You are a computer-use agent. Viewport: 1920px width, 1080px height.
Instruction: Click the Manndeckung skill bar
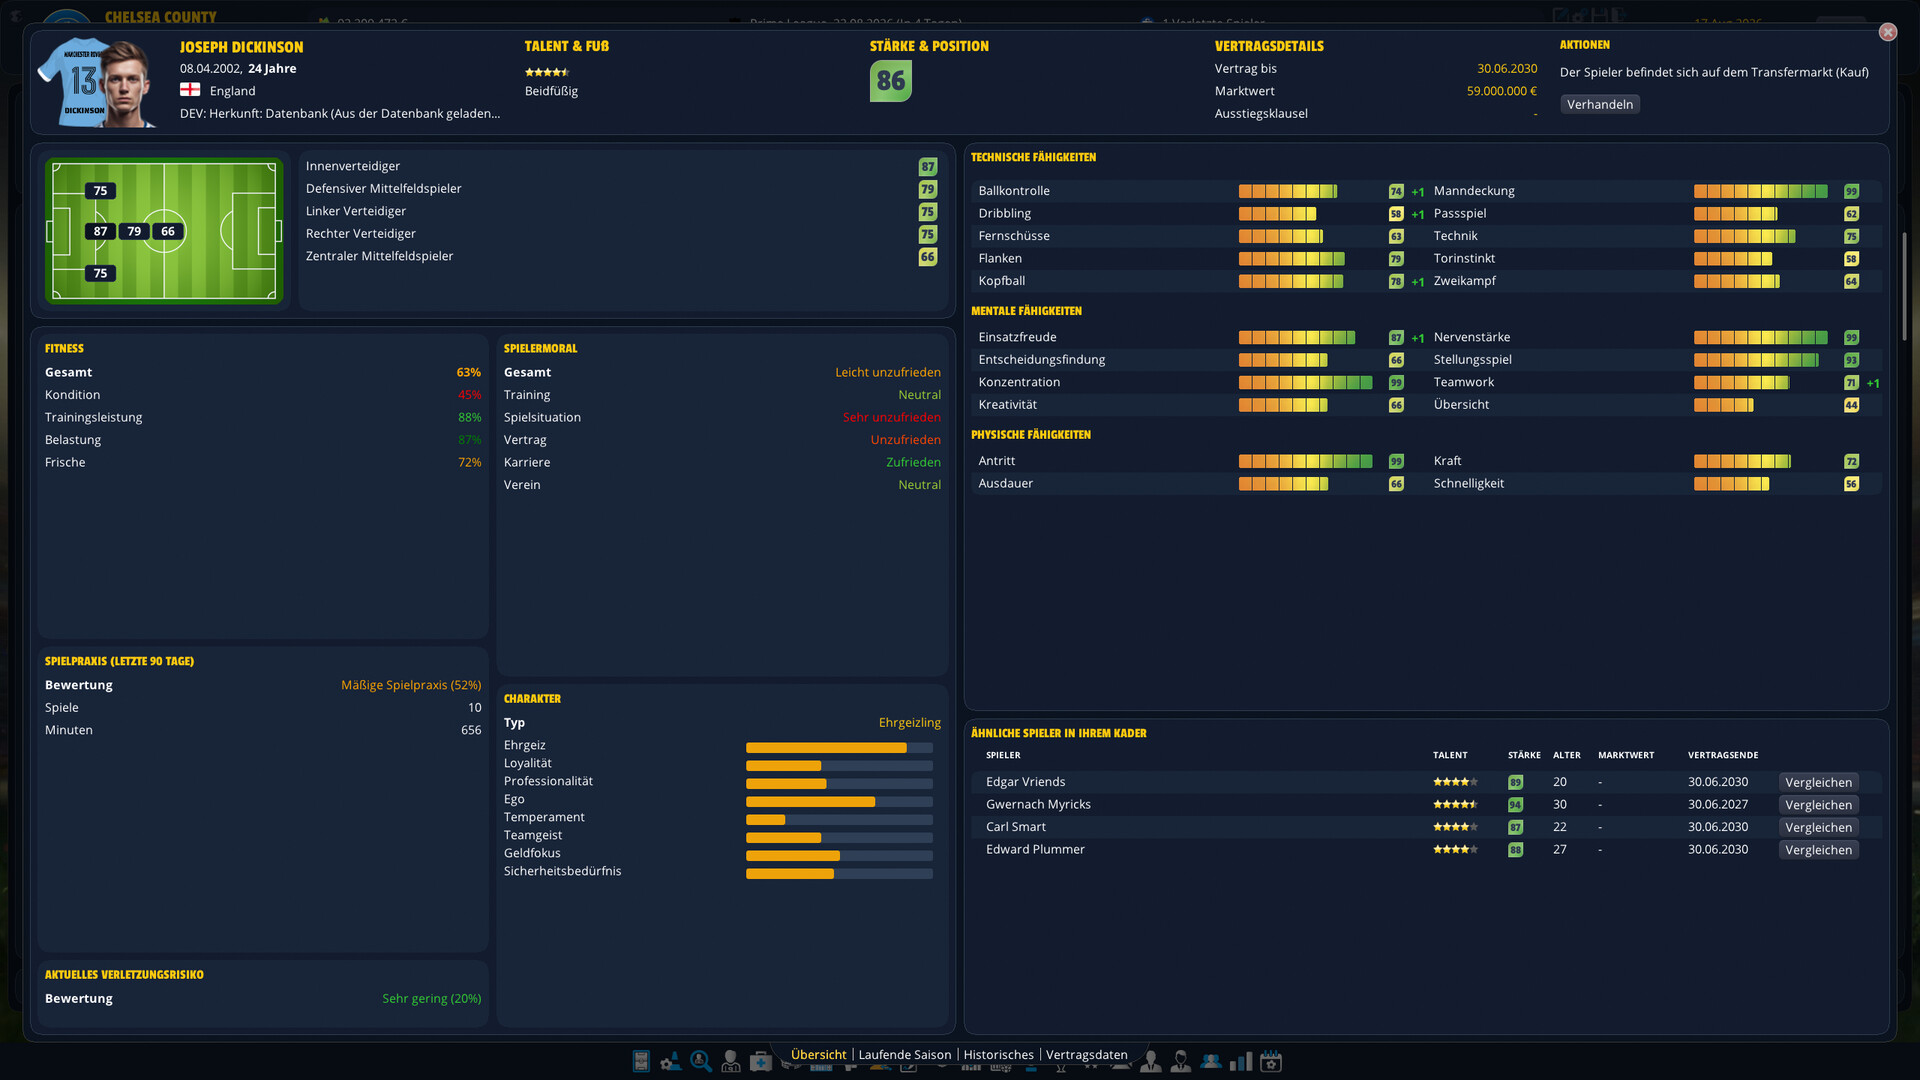1761,191
